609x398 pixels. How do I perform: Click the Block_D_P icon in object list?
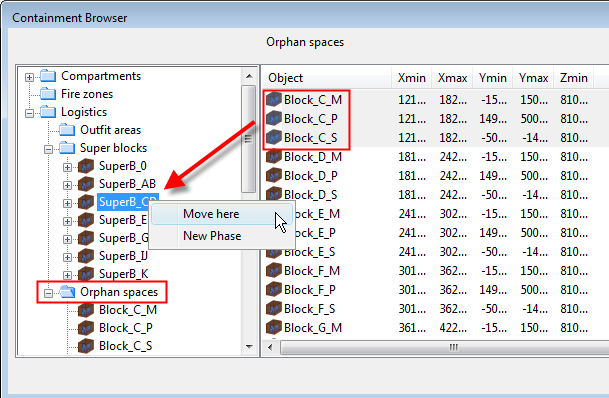(274, 176)
